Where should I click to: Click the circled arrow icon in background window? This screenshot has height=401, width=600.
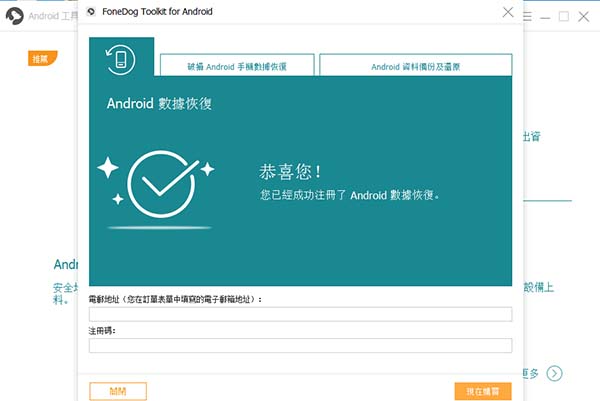[554, 373]
